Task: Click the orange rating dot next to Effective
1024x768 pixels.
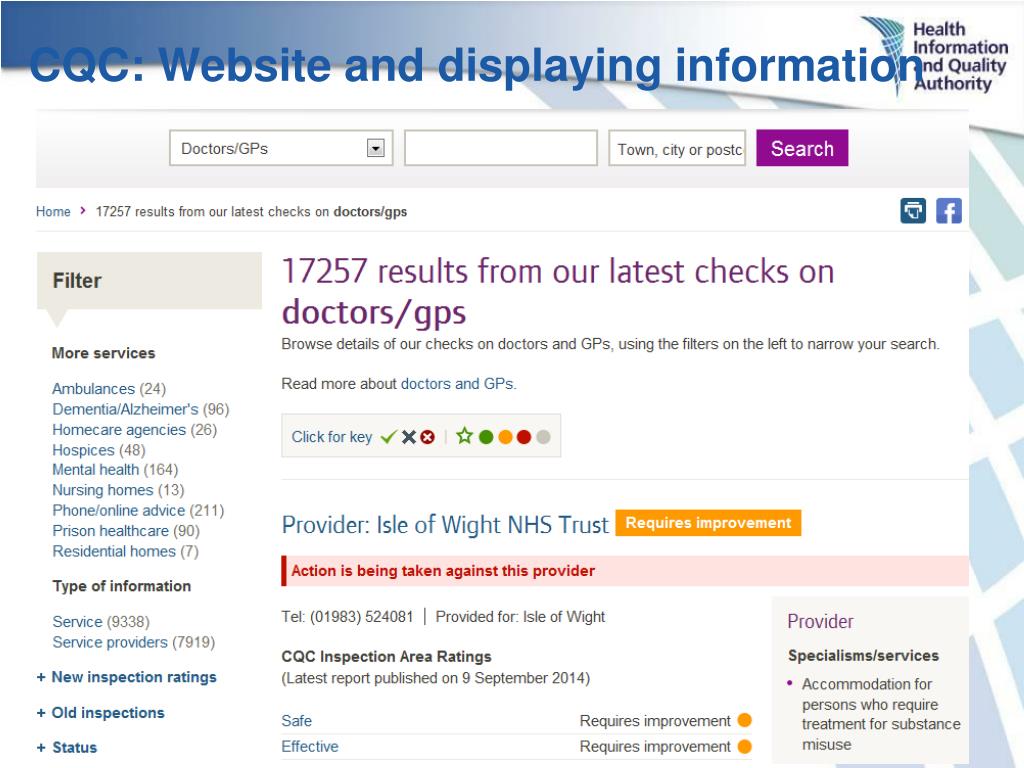Action: click(x=744, y=746)
